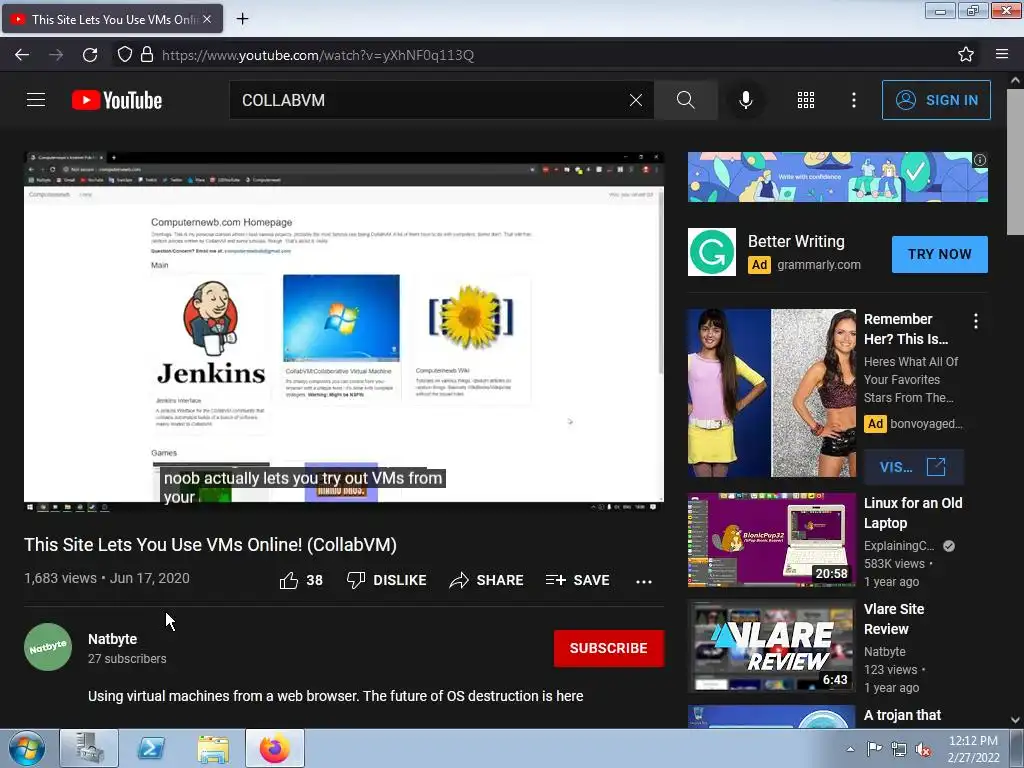
Task: Open YouTube settings three-dot menu
Action: coord(854,100)
